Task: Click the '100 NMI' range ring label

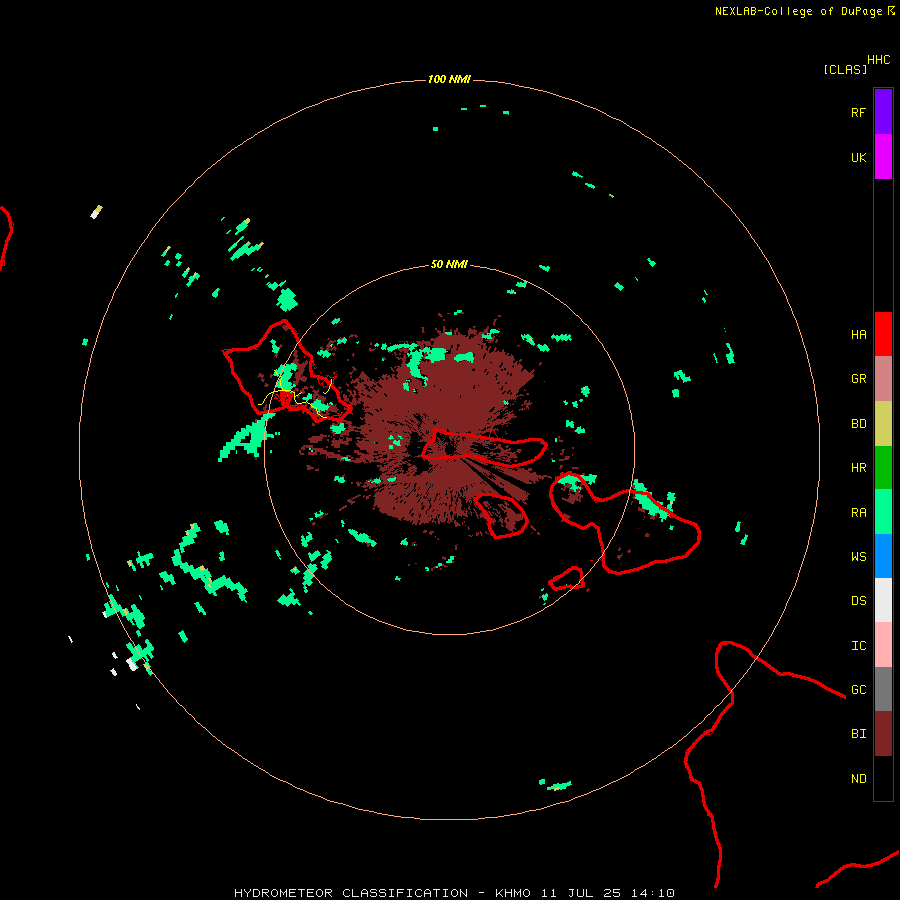Action: (x=449, y=79)
